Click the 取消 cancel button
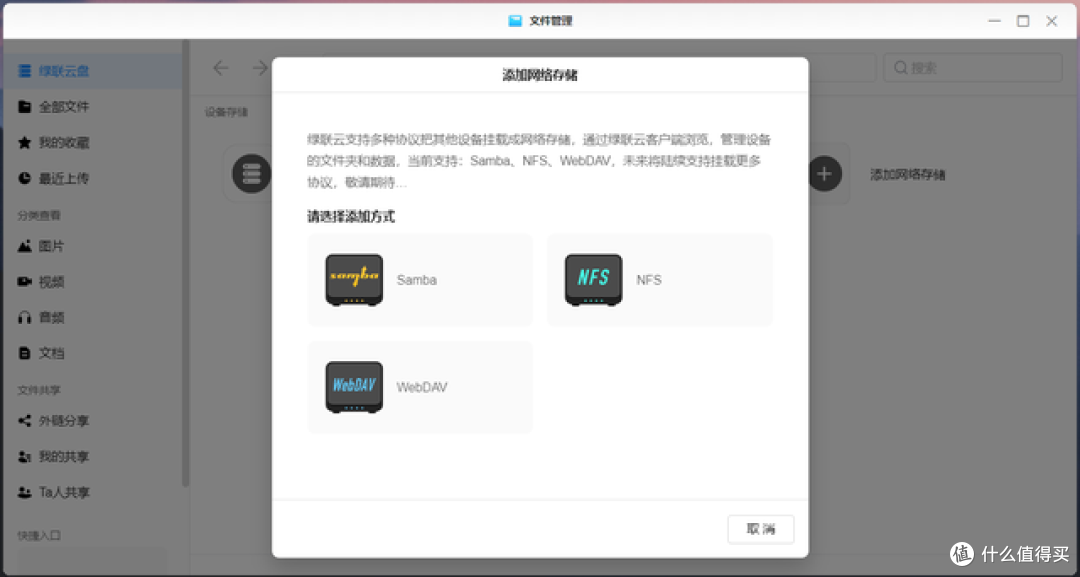 tap(761, 529)
